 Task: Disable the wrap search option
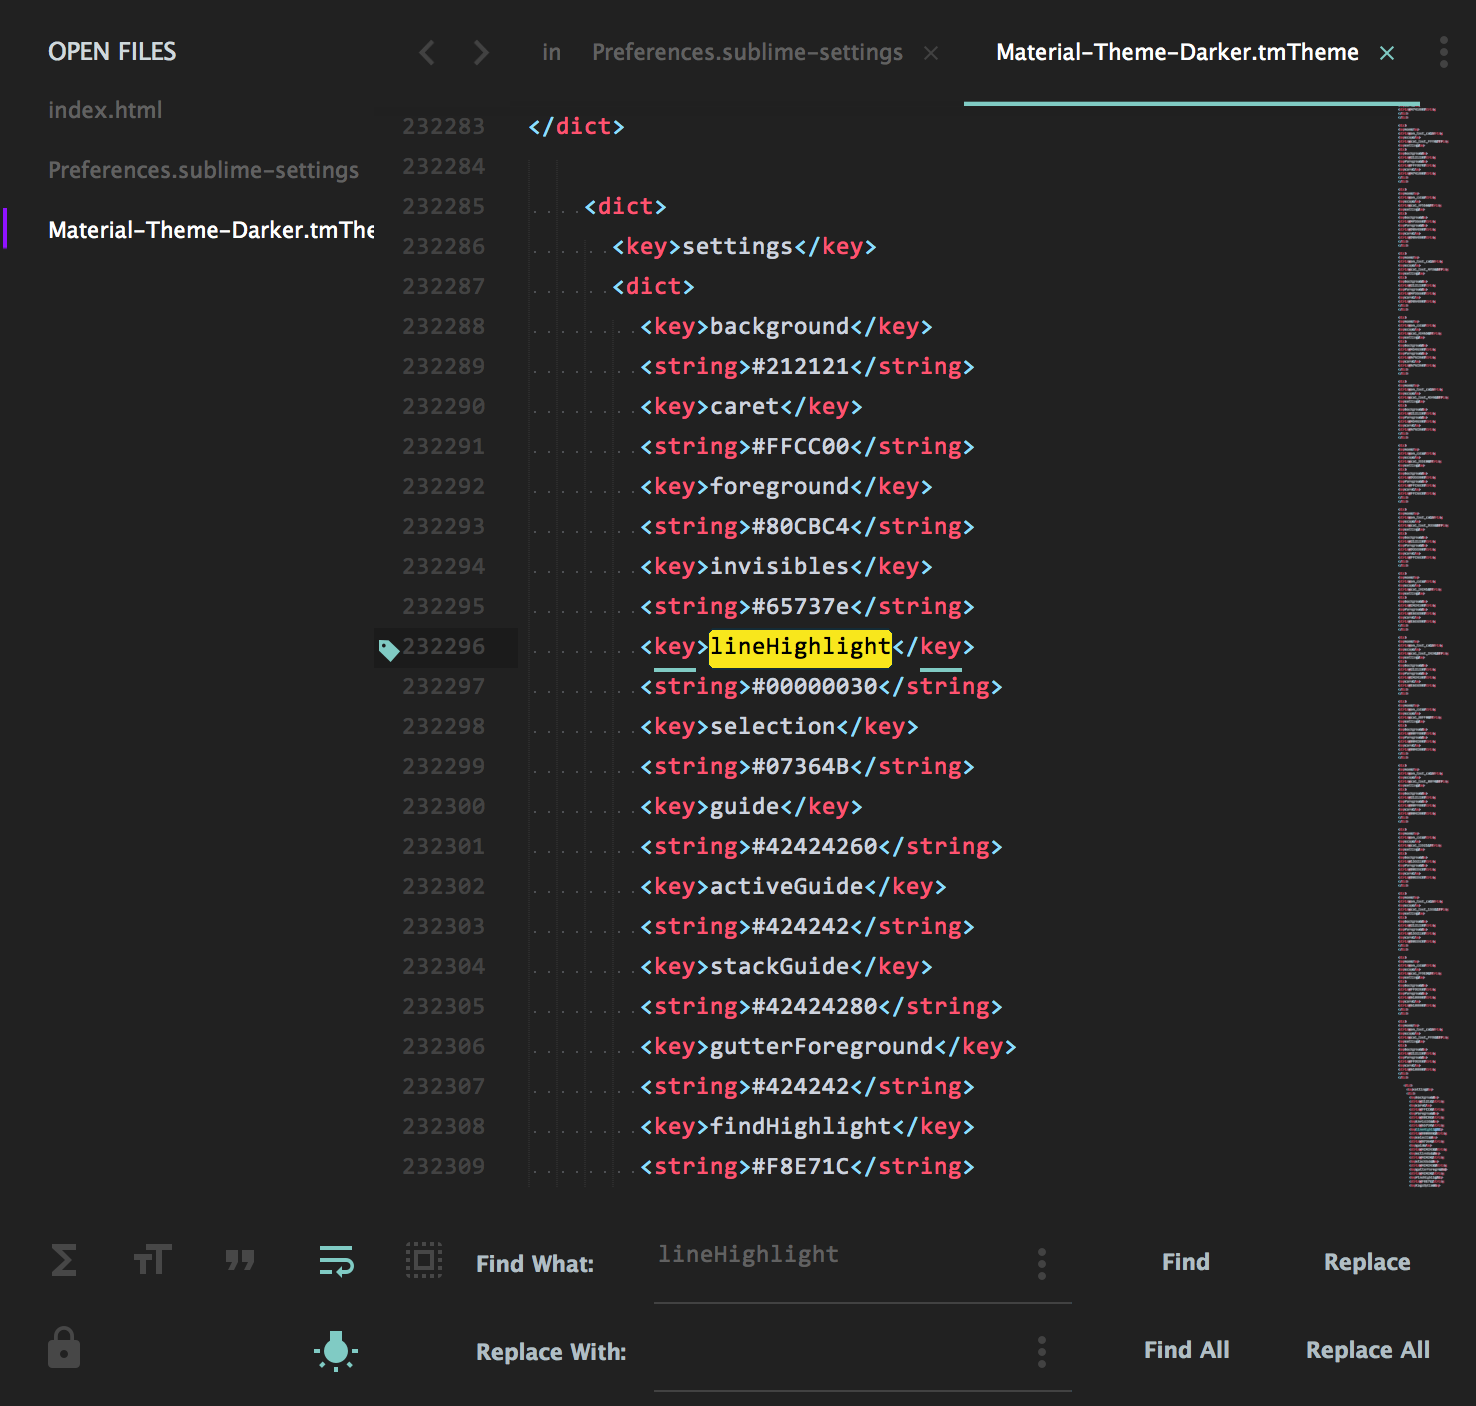point(335,1262)
